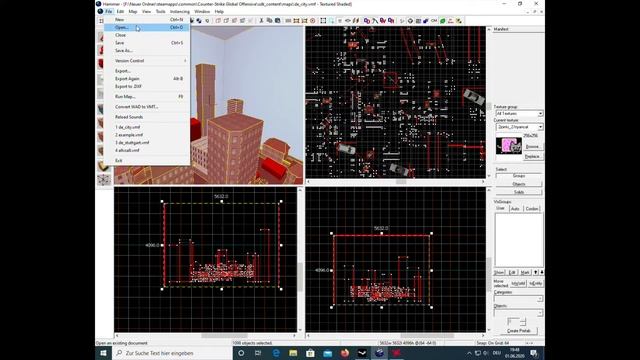Click the Cortana circle taskbar icon
This screenshot has height=360, width=640.
241,353
